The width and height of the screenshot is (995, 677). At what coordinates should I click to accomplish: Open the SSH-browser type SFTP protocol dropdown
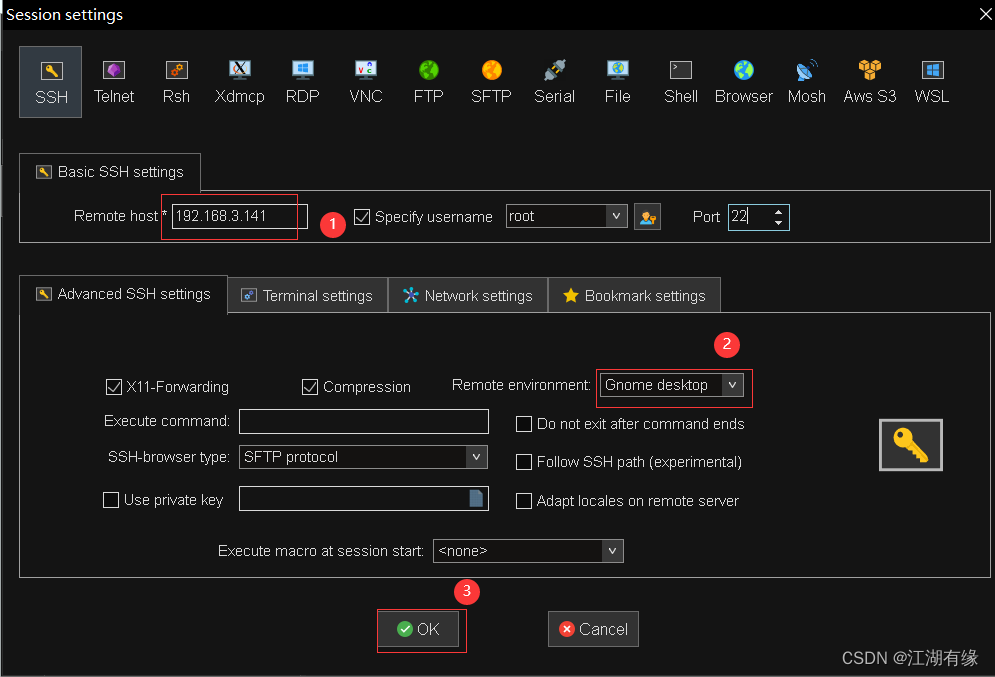pyautogui.click(x=477, y=457)
